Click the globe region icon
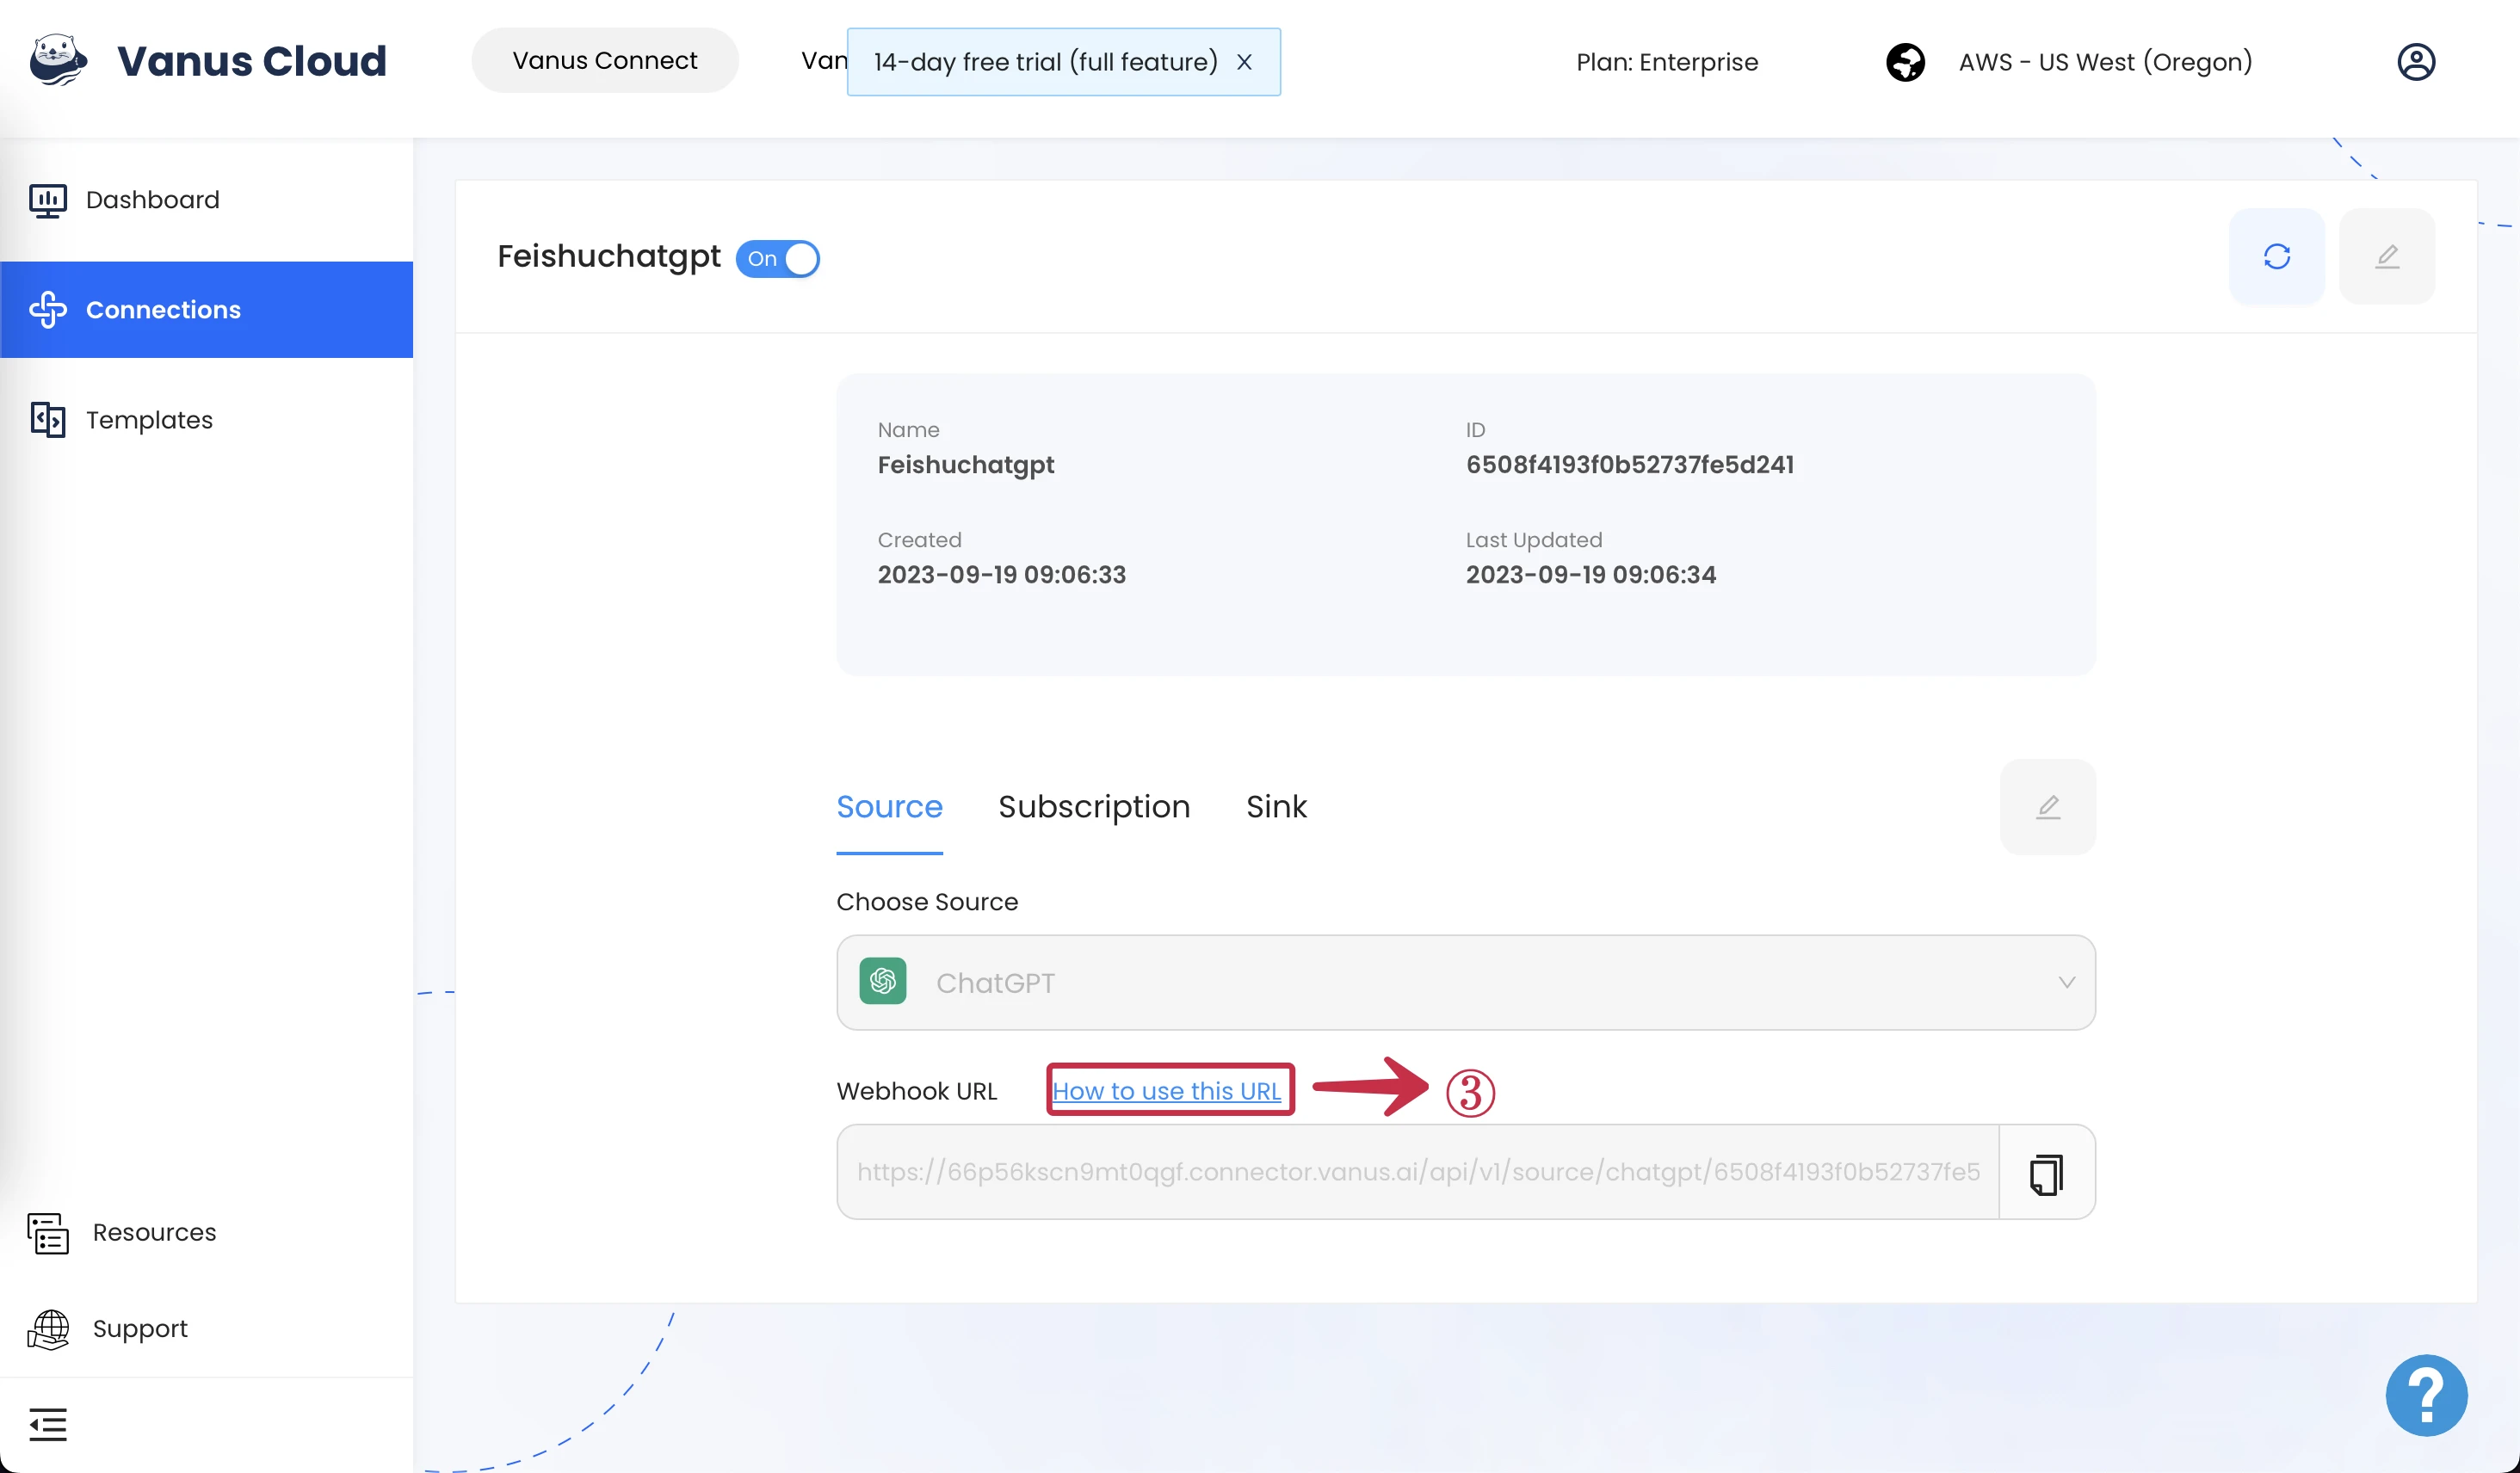Image resolution: width=2520 pixels, height=1473 pixels. click(1905, 62)
